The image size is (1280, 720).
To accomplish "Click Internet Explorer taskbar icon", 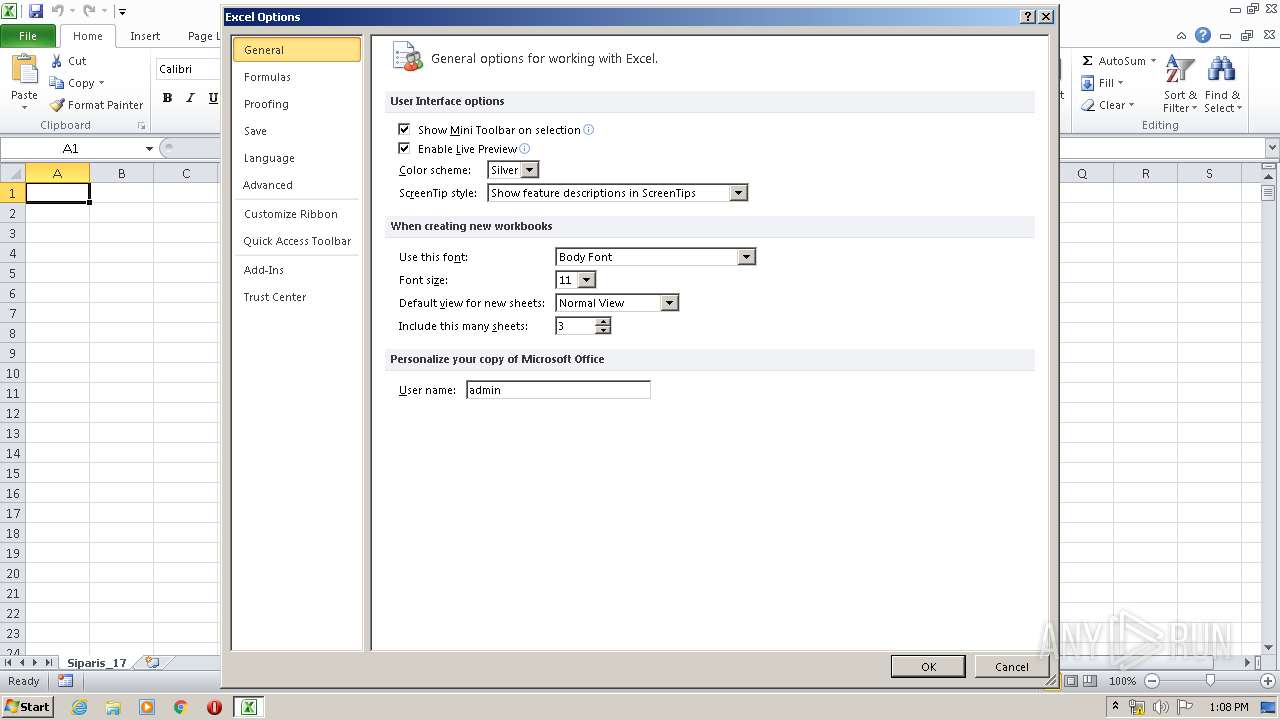I will (80, 707).
